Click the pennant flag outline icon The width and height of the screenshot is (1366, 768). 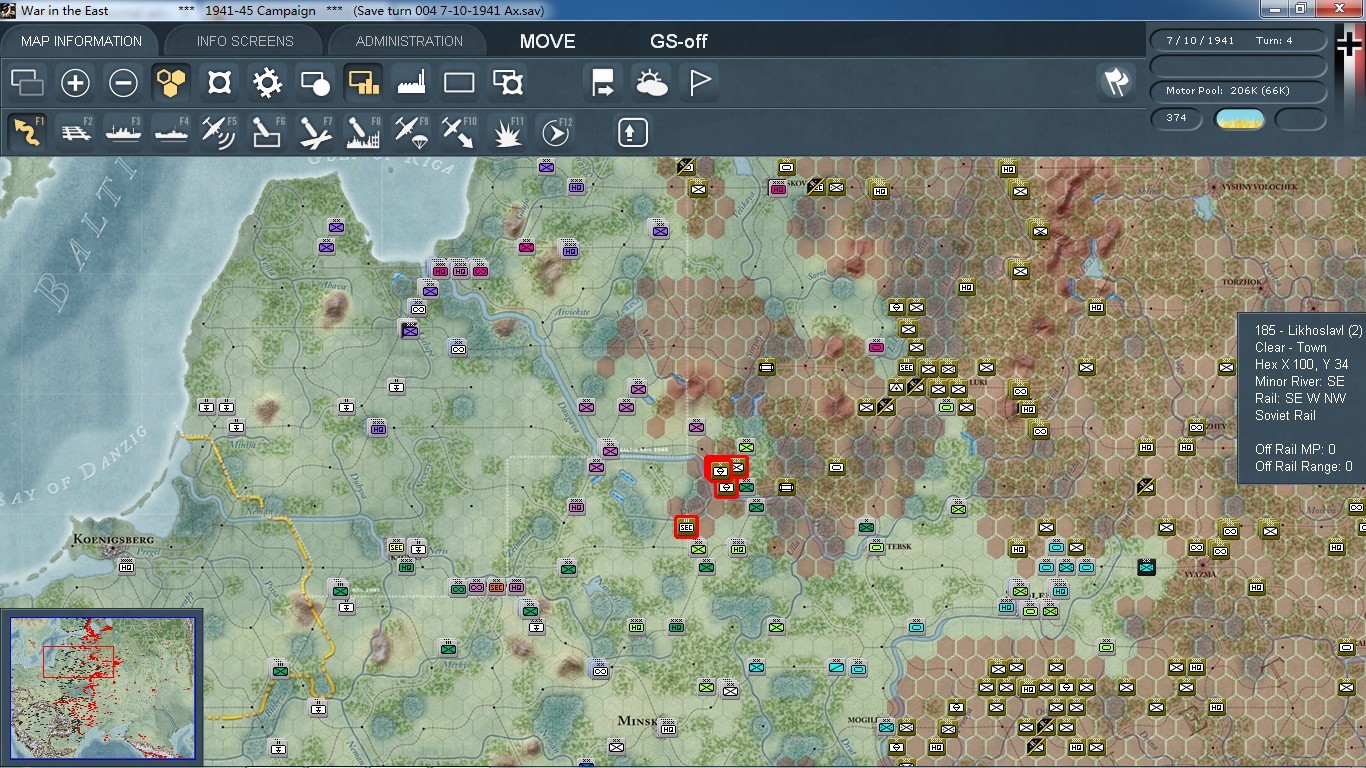click(699, 83)
